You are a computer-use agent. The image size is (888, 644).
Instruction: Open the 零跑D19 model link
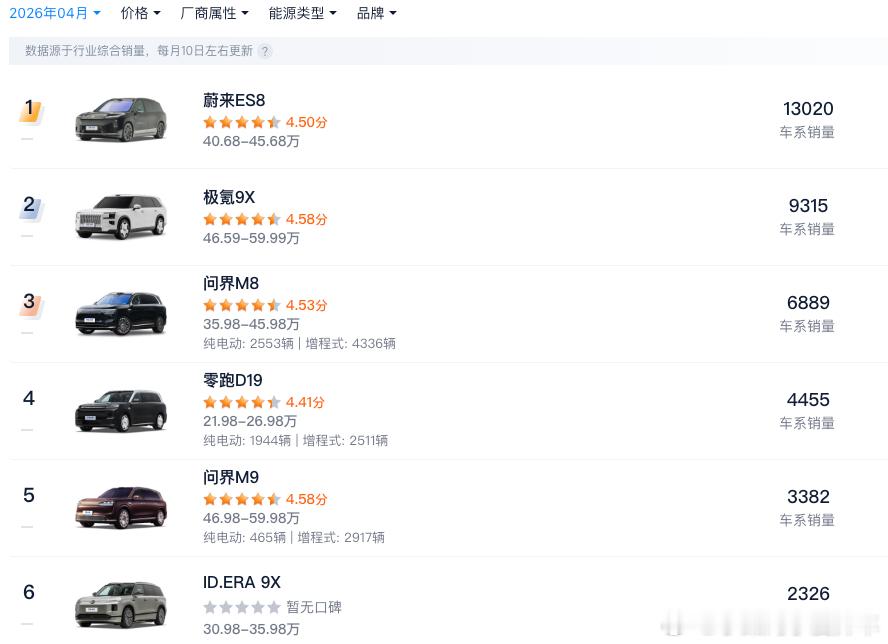[233, 379]
